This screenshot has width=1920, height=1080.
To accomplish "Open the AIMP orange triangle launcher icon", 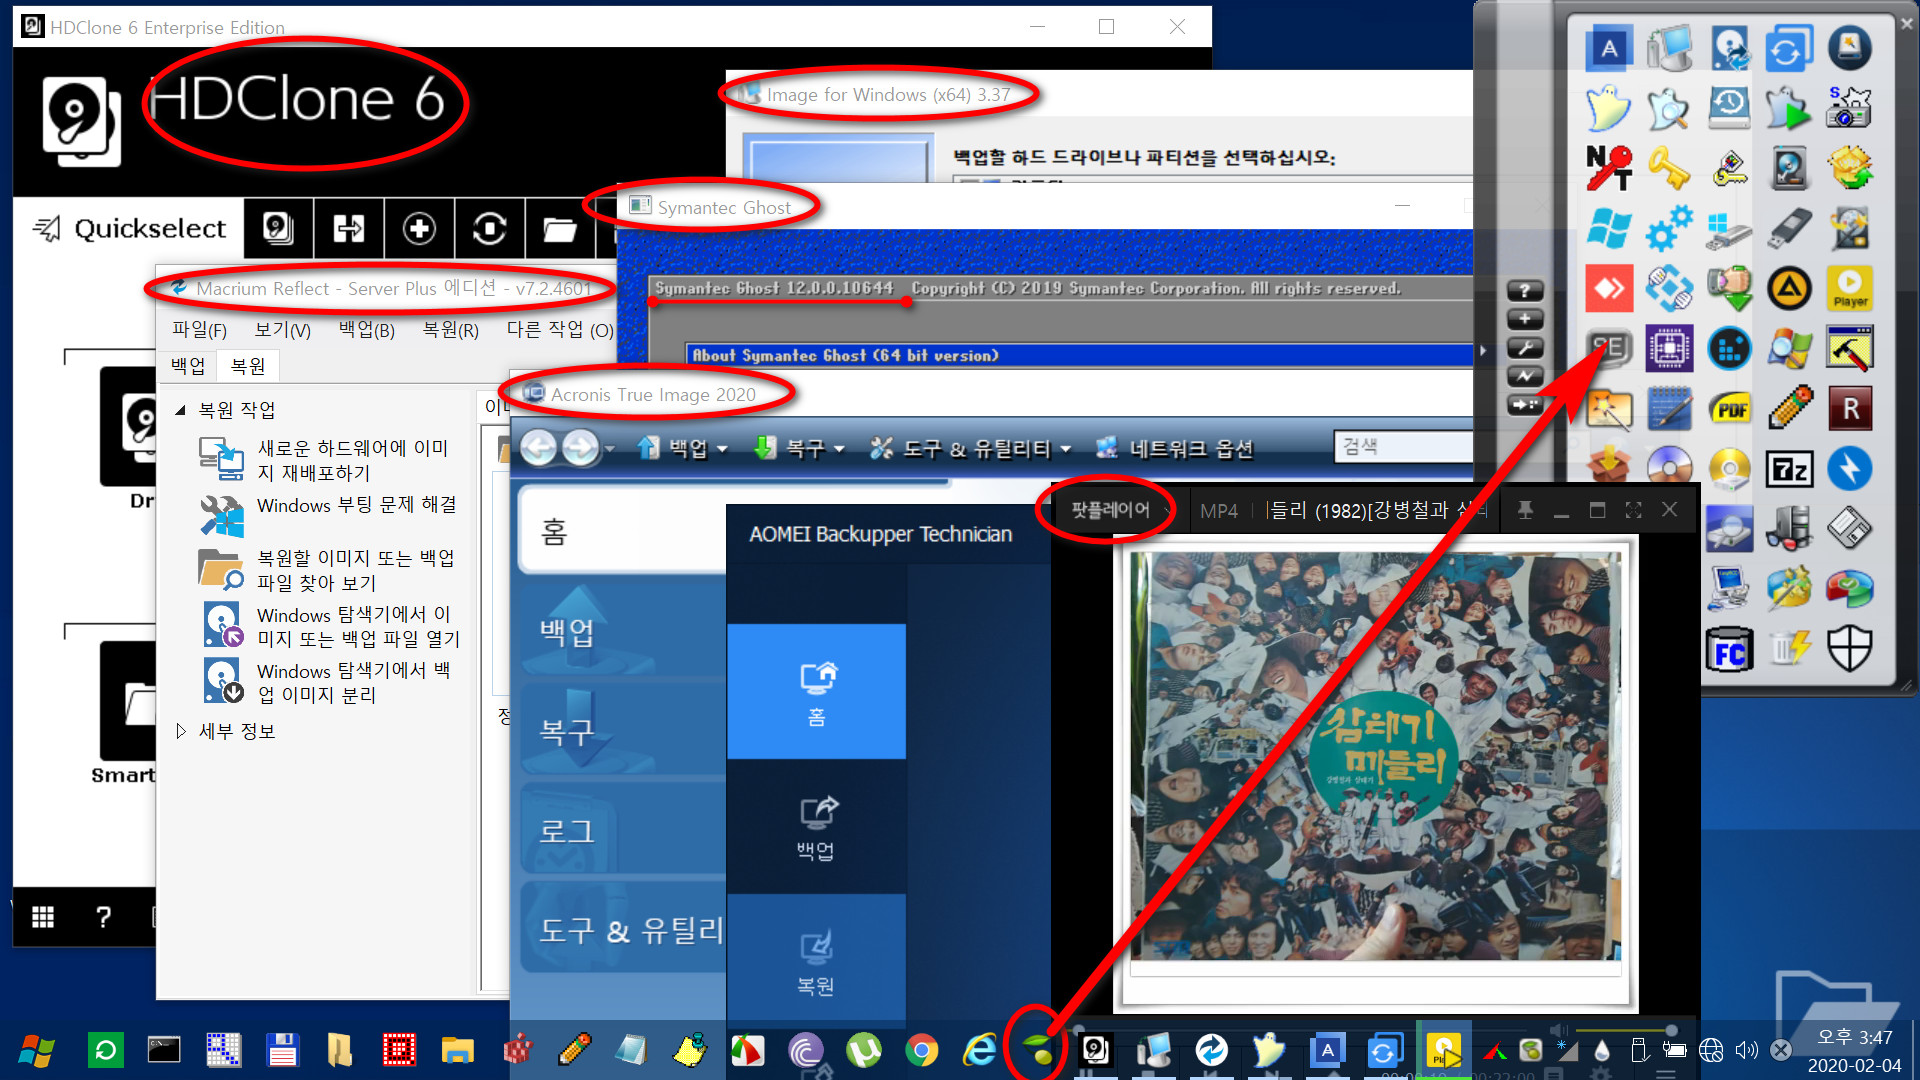I will coord(1789,289).
